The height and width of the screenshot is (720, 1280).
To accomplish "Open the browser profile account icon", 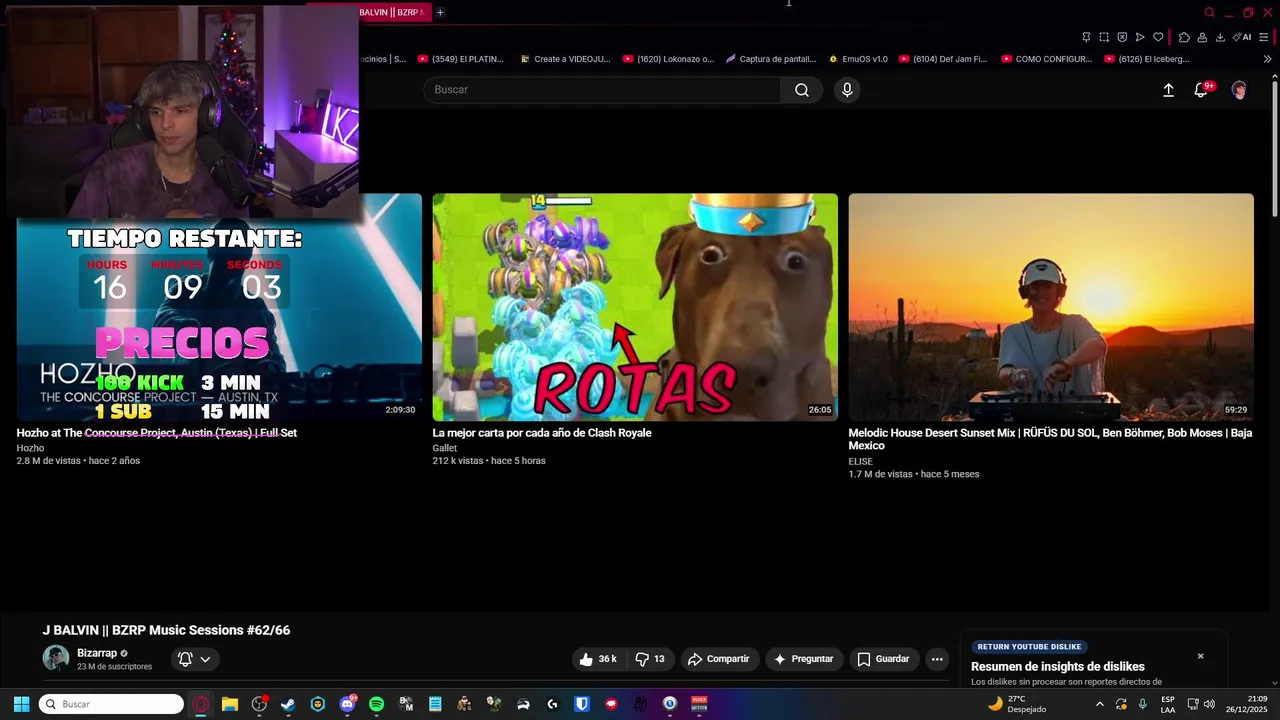I will coord(1202,37).
